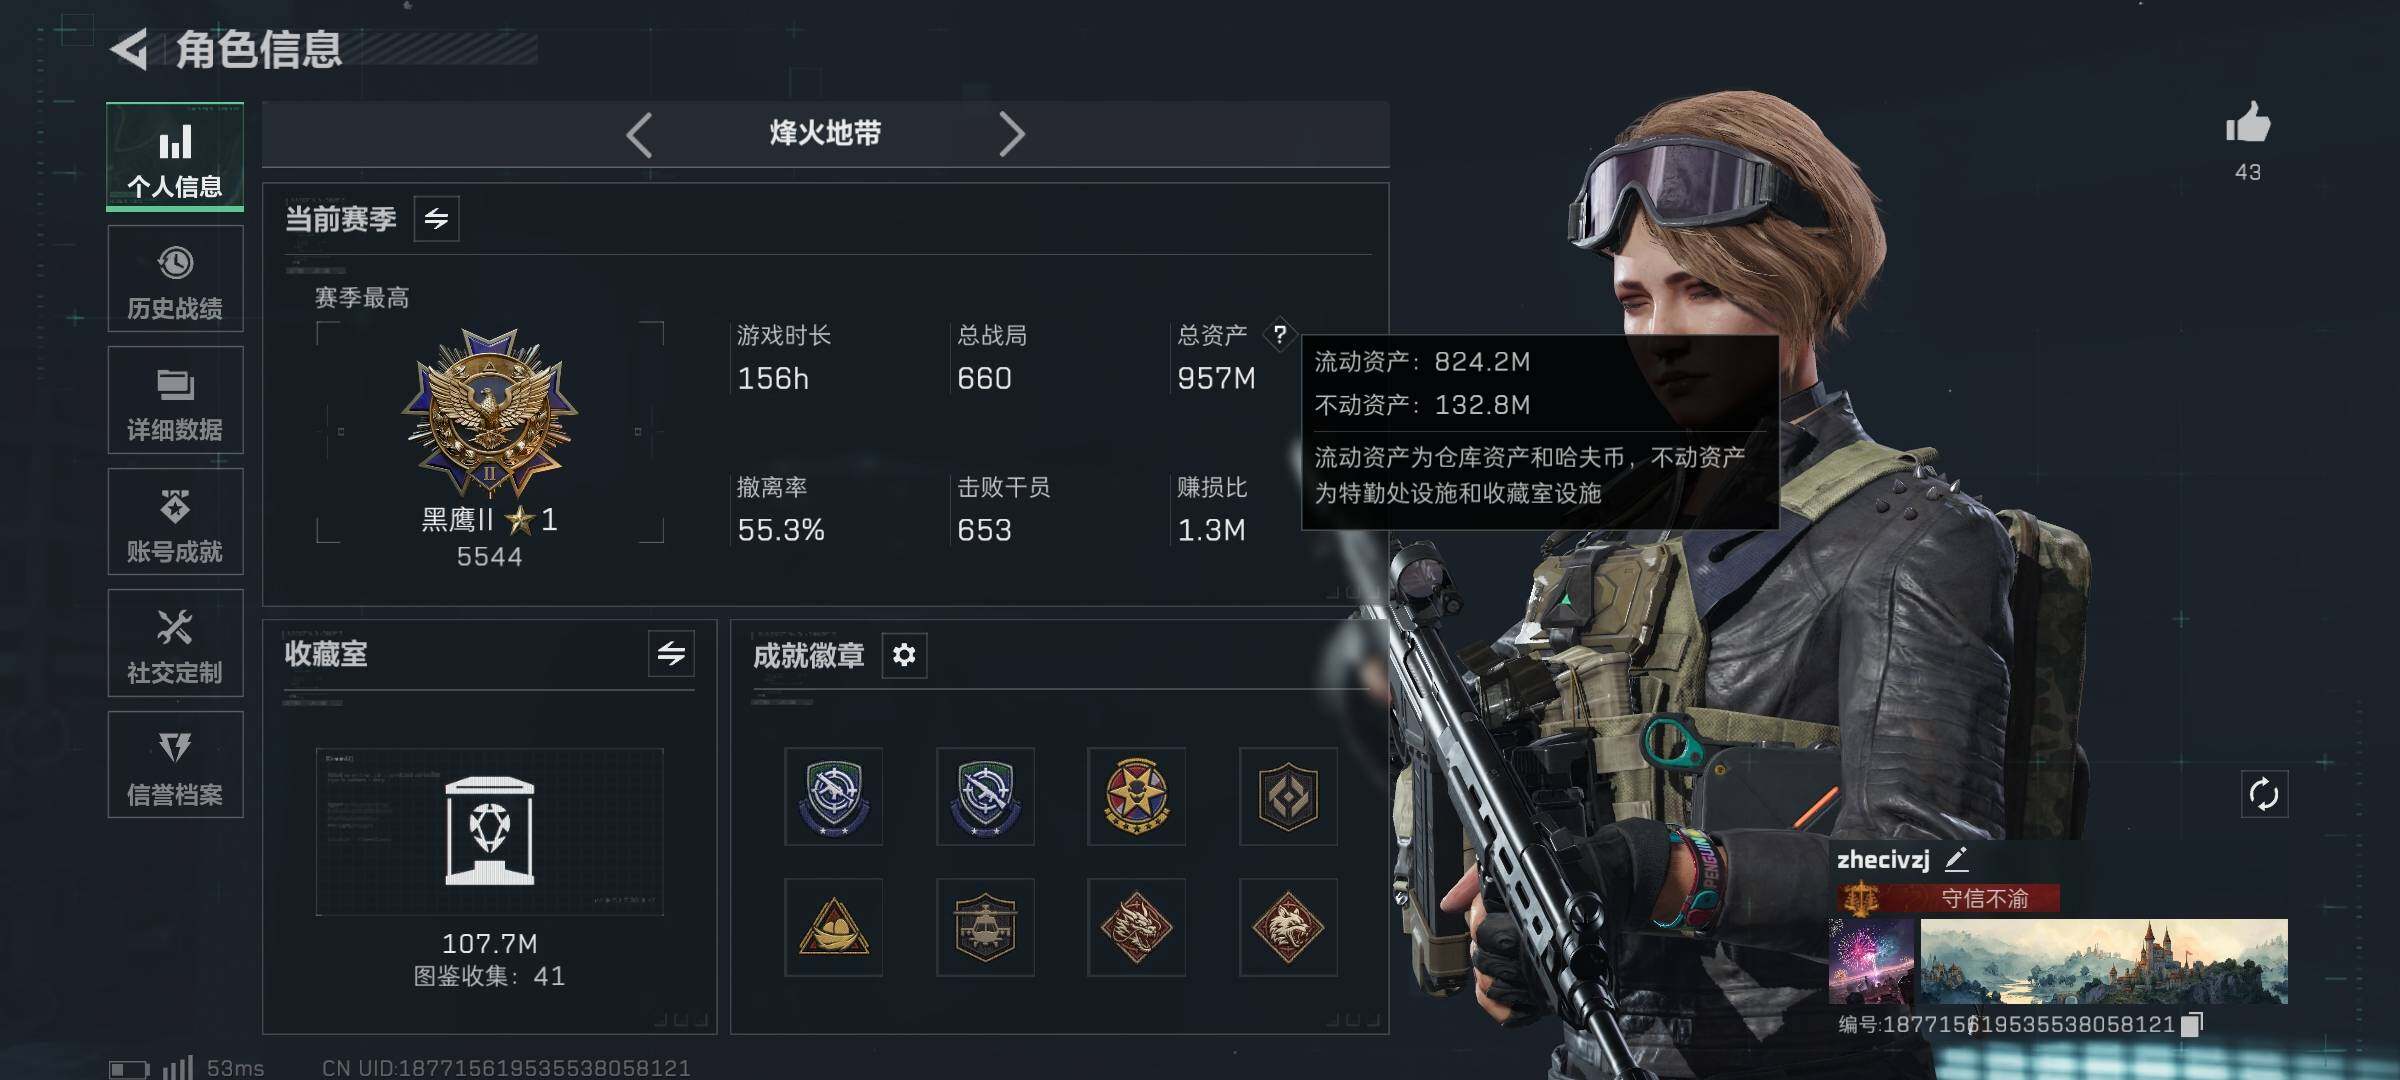Screen dimensions: 2400x1080
Task: Open 成就徽章 gear settings
Action: click(904, 655)
